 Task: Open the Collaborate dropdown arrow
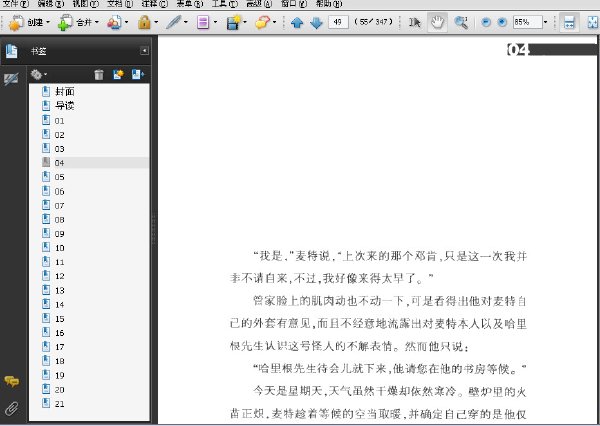point(126,23)
